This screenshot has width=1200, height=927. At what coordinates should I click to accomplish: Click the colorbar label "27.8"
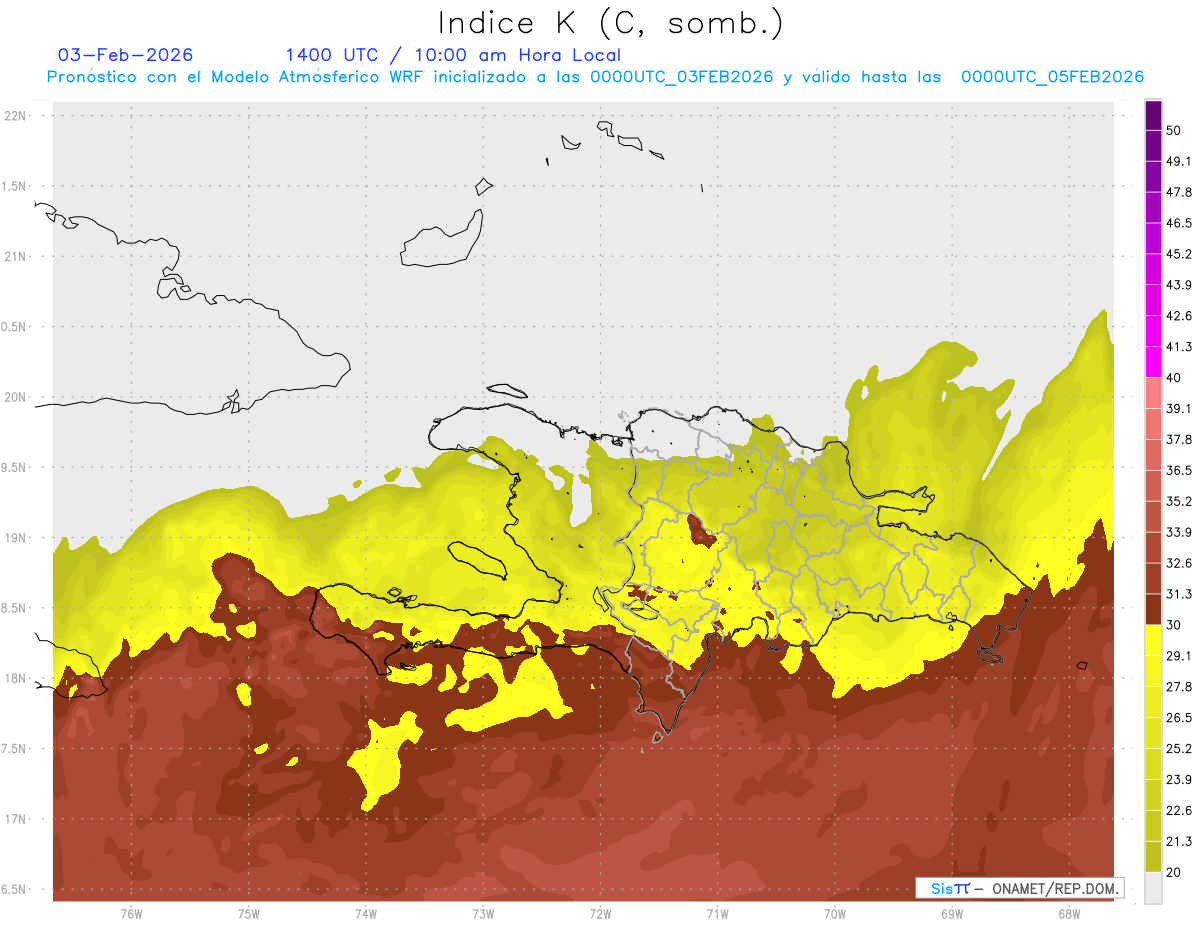tap(1179, 687)
